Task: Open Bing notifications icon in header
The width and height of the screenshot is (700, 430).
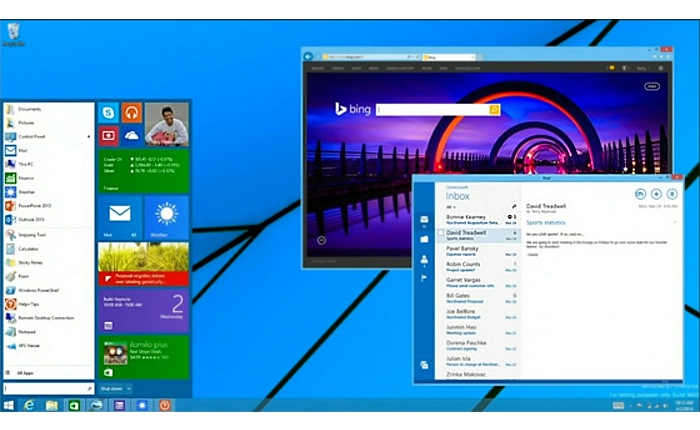Action: pos(612,68)
